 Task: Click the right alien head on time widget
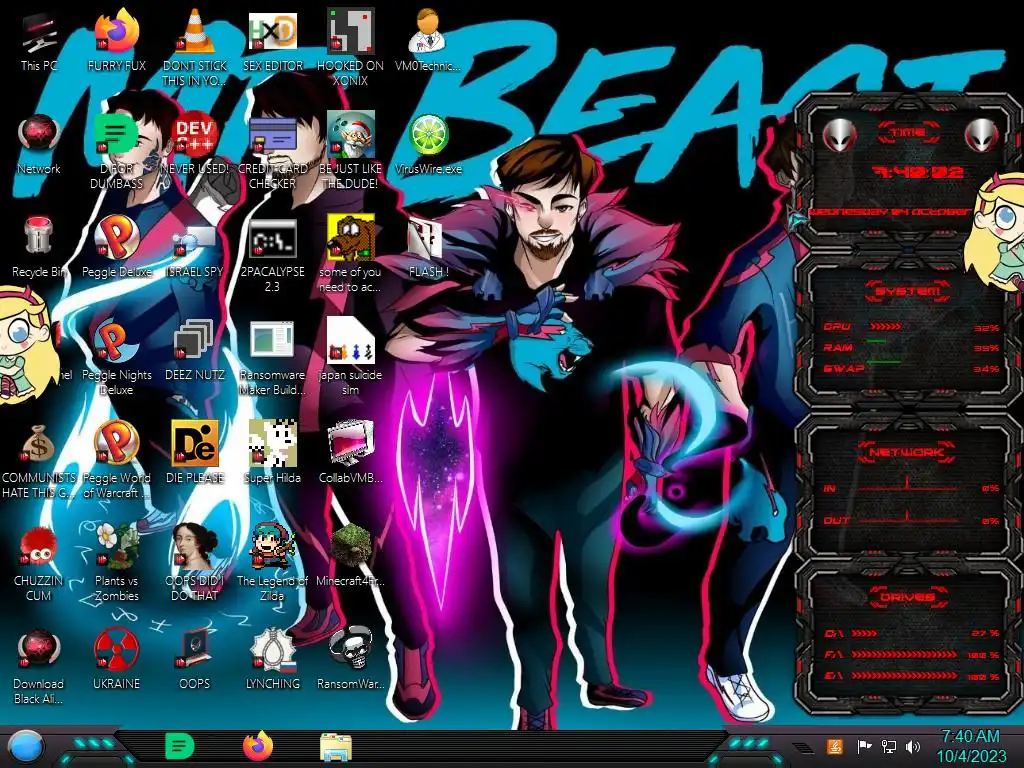coord(982,136)
